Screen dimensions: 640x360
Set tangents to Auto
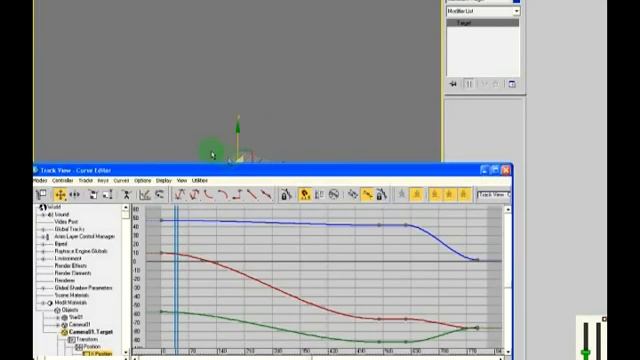(x=180, y=195)
